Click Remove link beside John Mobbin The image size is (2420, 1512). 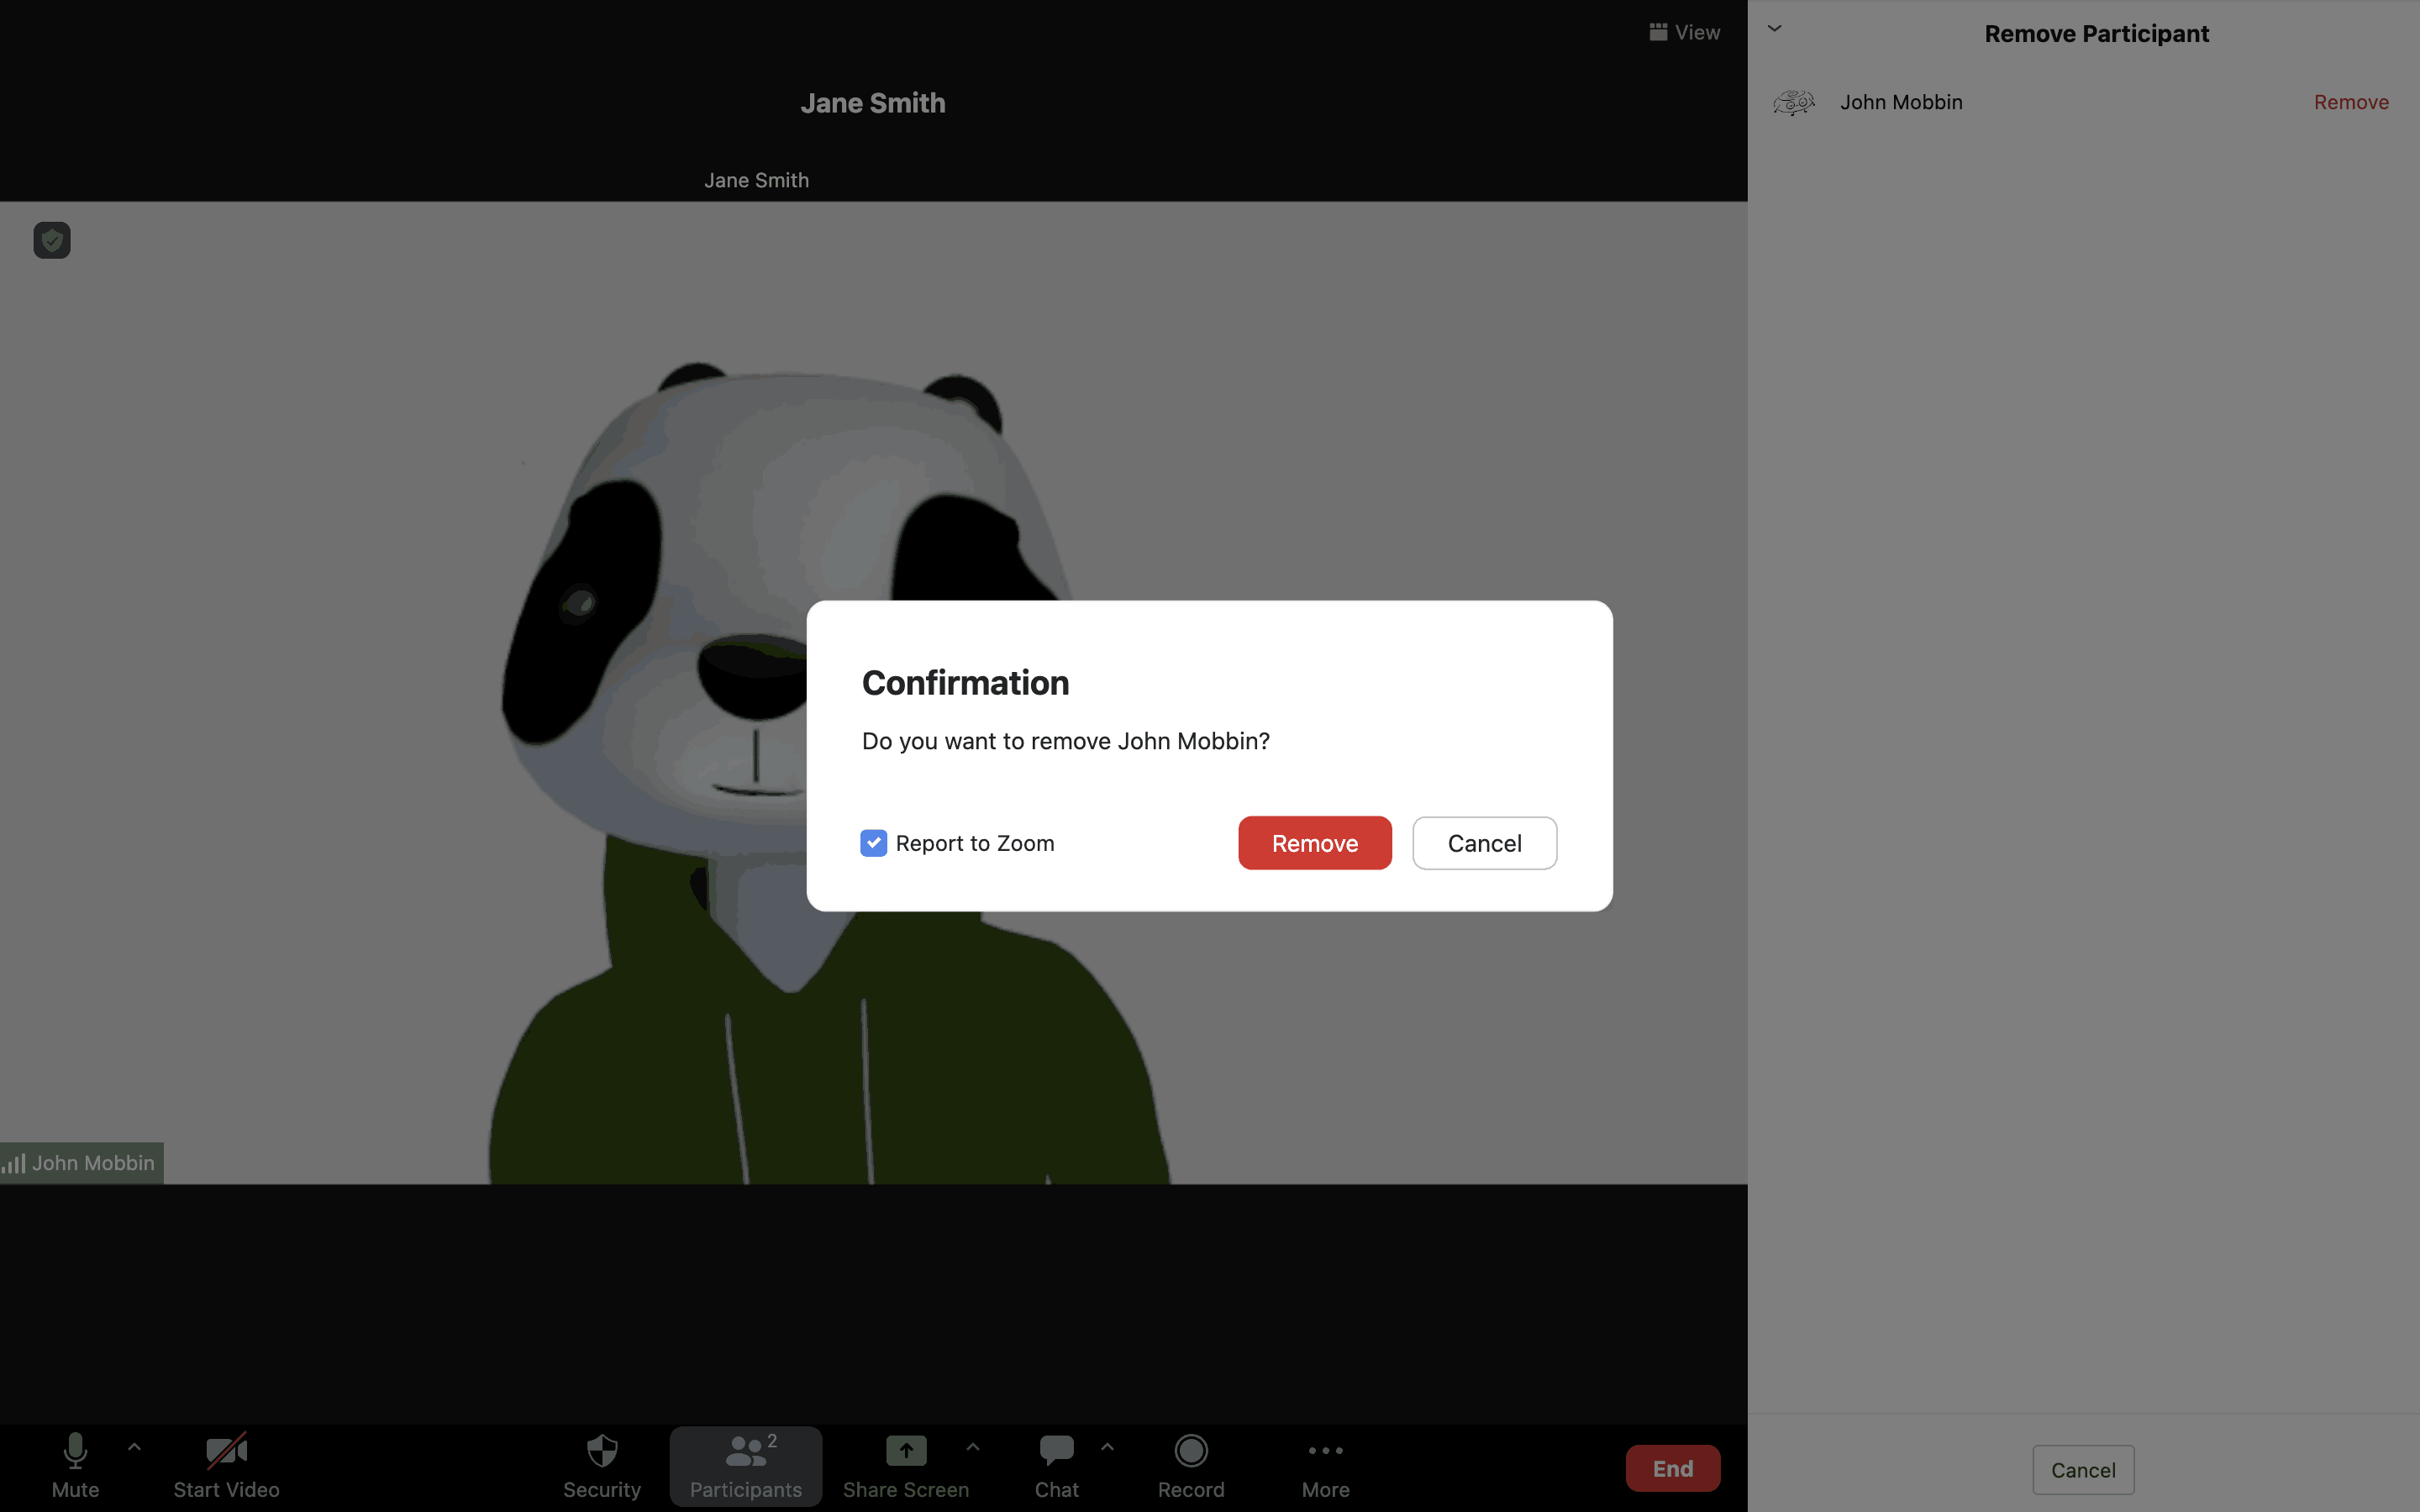click(x=2351, y=102)
